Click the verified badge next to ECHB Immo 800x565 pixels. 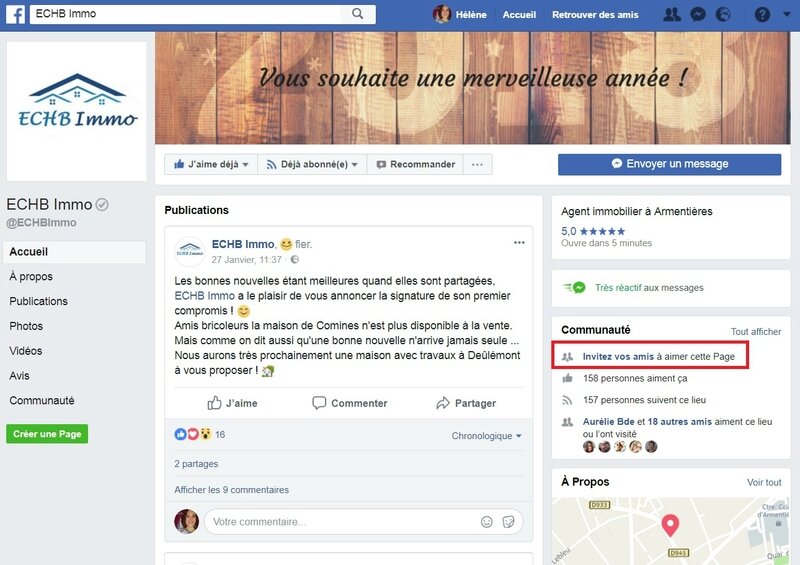click(x=102, y=205)
